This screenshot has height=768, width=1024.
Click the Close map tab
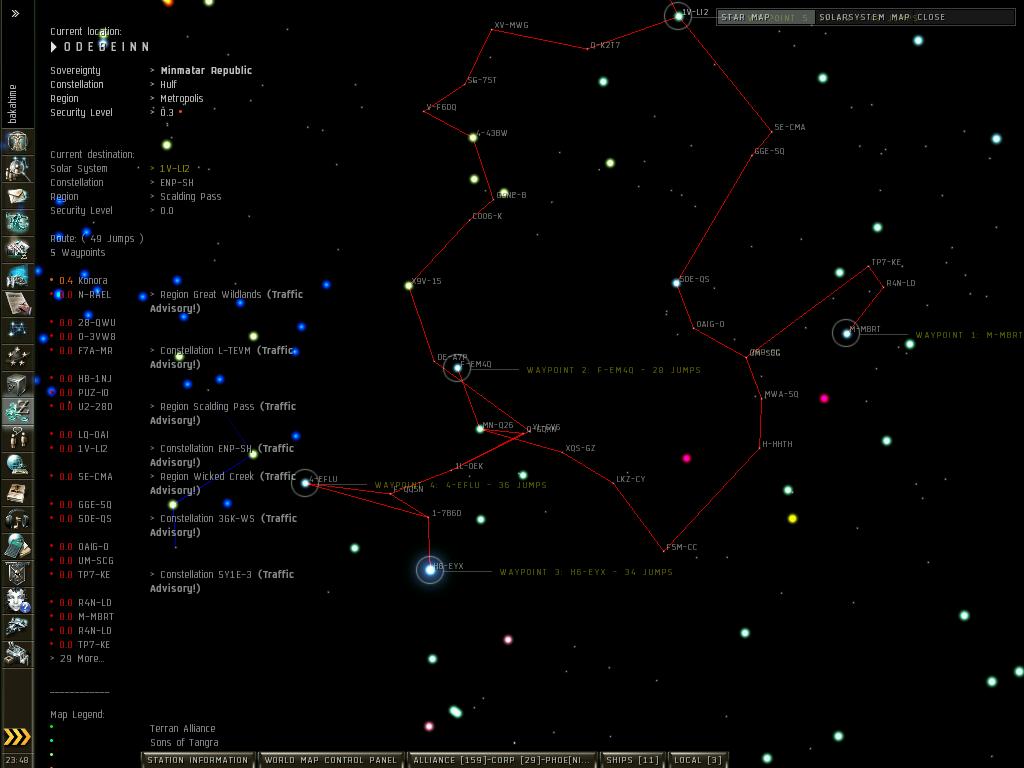tap(931, 17)
